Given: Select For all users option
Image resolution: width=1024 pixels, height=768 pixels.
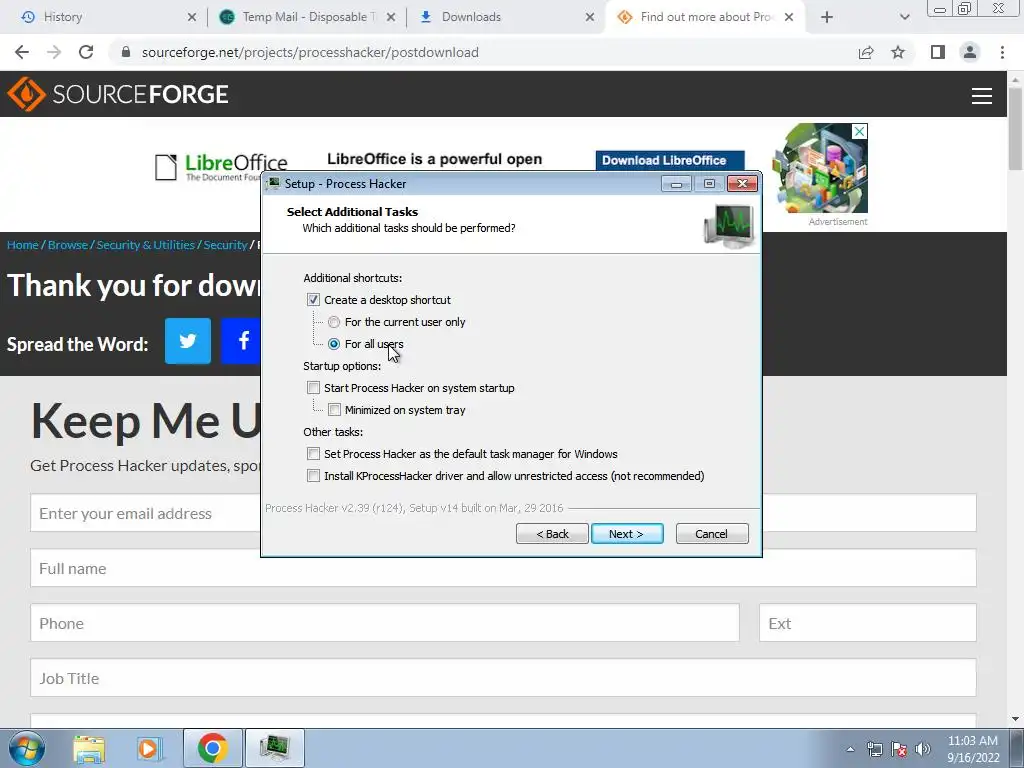Looking at the screenshot, I should click(334, 344).
